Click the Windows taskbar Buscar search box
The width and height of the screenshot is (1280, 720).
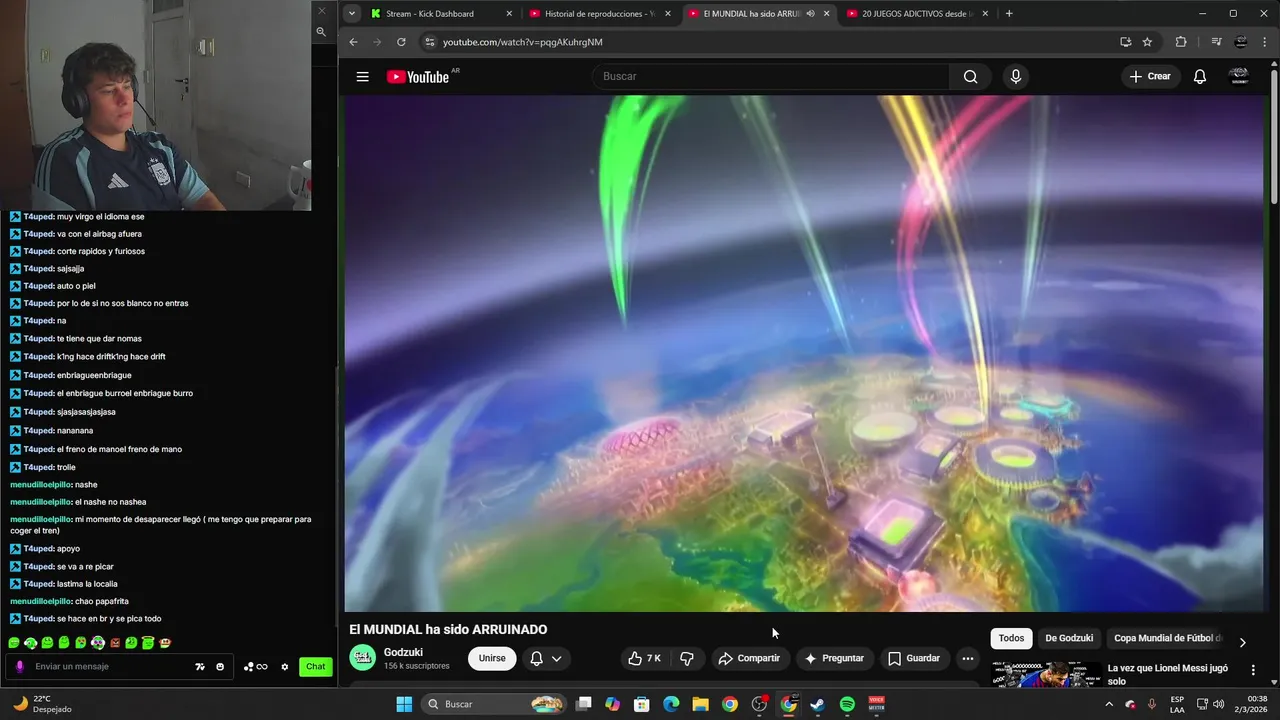494,704
